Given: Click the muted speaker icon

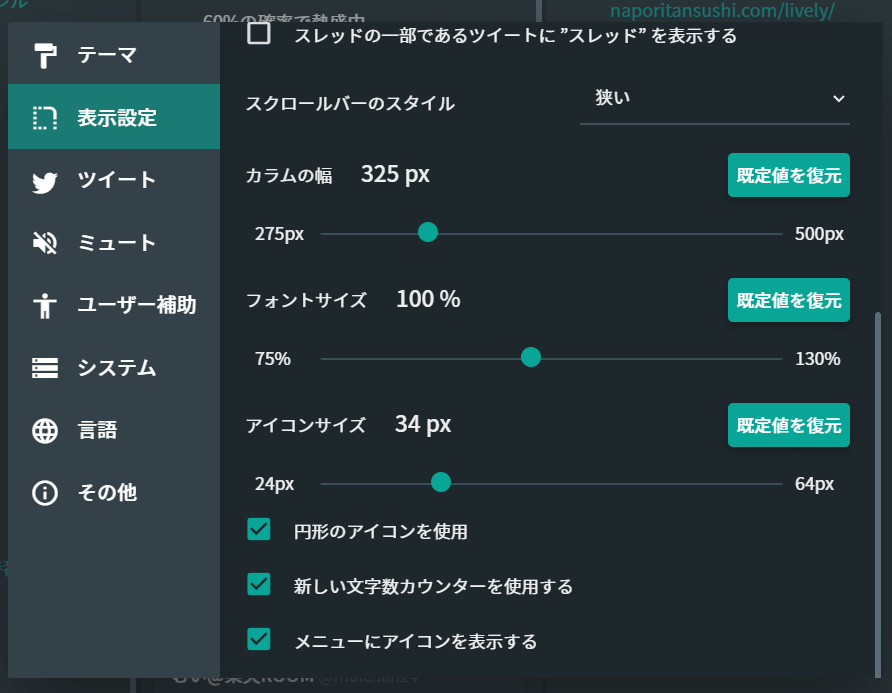Looking at the screenshot, I should (x=45, y=243).
